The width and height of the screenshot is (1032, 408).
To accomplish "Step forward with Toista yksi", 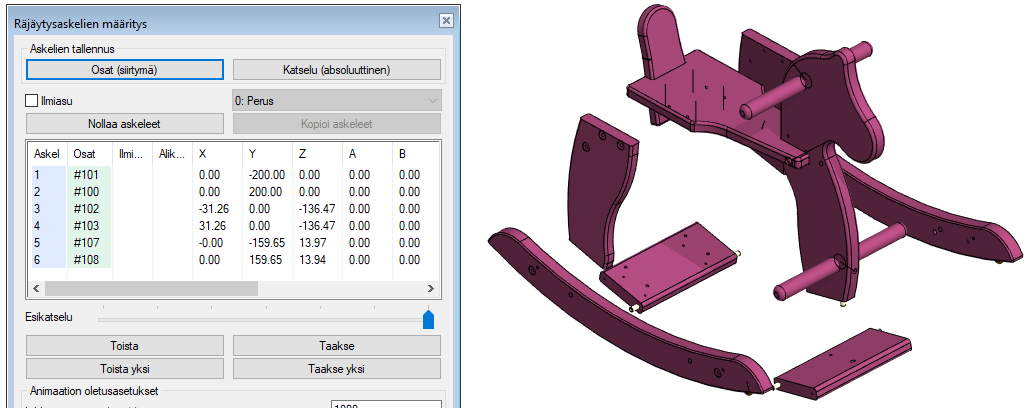I will [124, 368].
